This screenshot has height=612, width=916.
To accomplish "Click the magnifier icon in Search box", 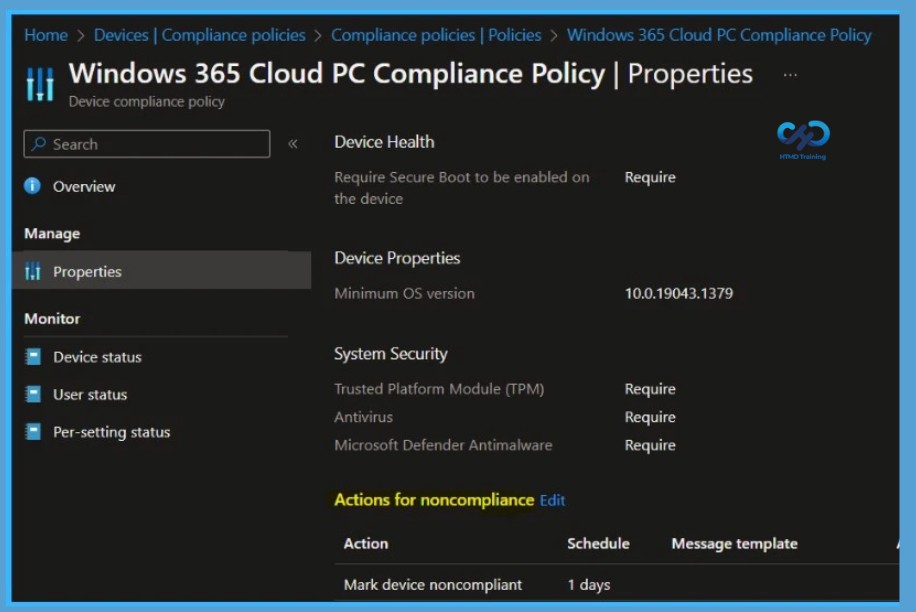I will (x=39, y=144).
